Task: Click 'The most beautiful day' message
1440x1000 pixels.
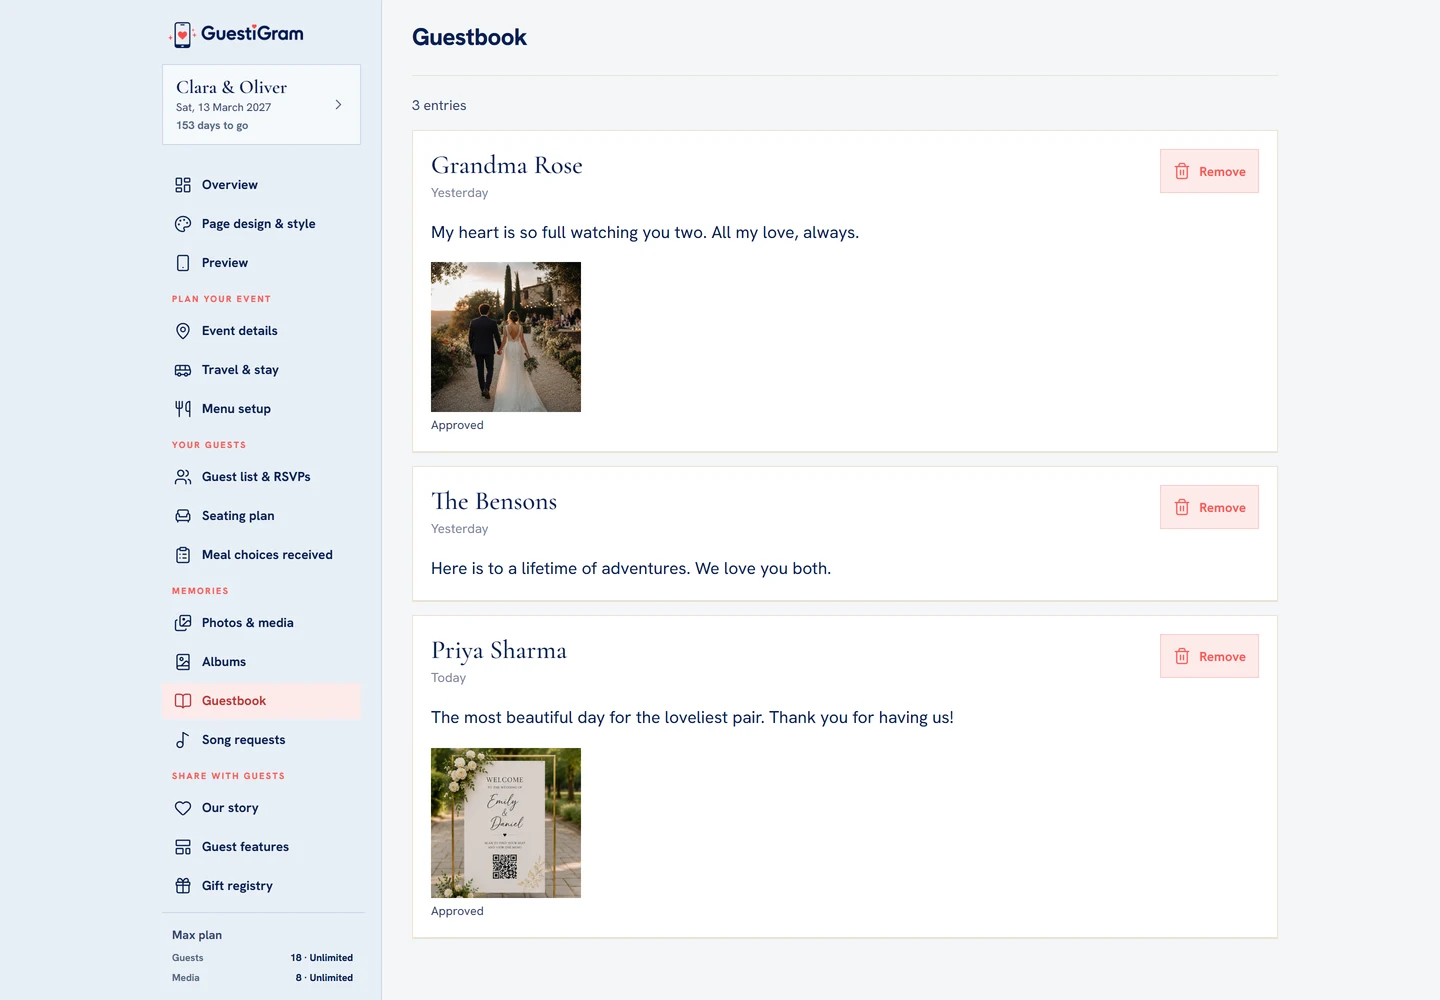Action: pyautogui.click(x=692, y=718)
